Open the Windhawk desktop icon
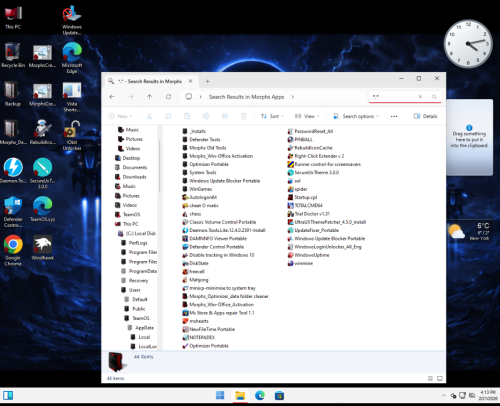The width and height of the screenshot is (500, 406). tap(42, 248)
